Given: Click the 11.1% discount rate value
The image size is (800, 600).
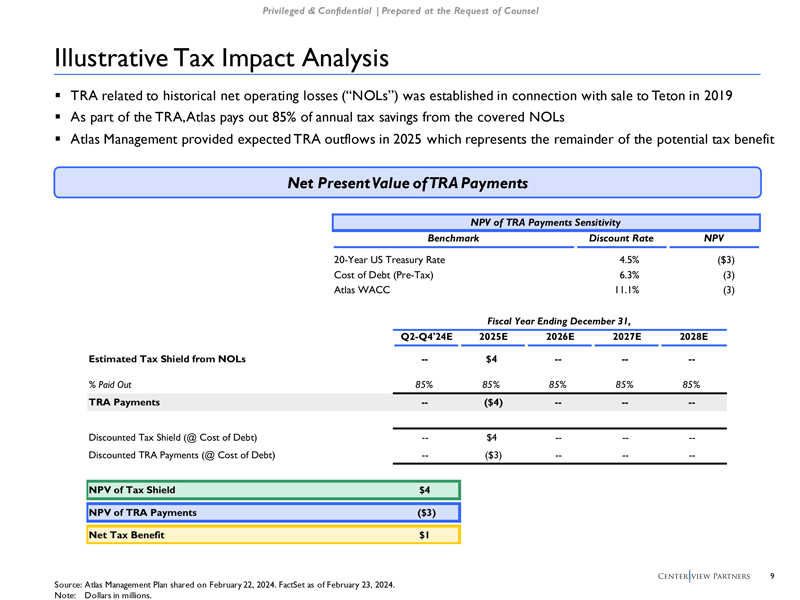Looking at the screenshot, I should [628, 290].
